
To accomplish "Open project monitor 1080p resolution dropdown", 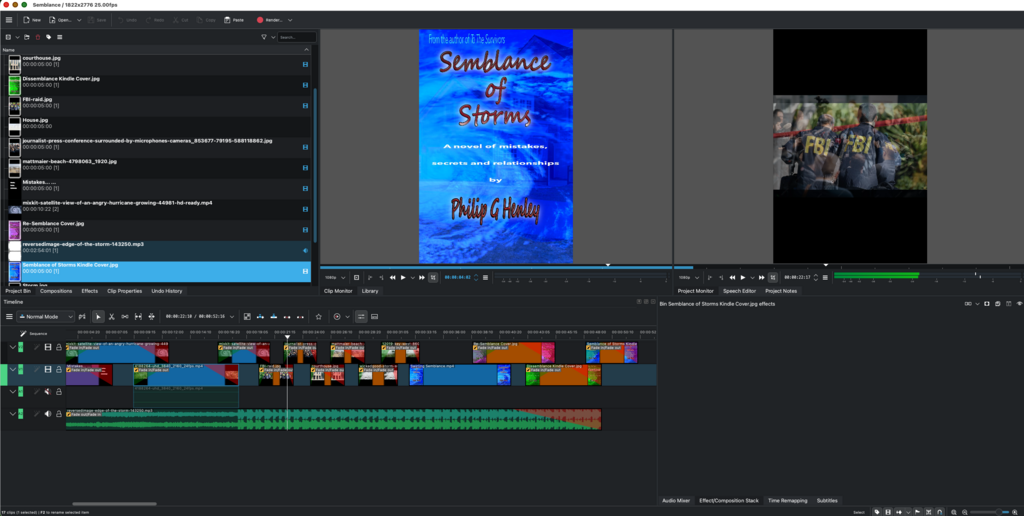I will click(x=688, y=278).
